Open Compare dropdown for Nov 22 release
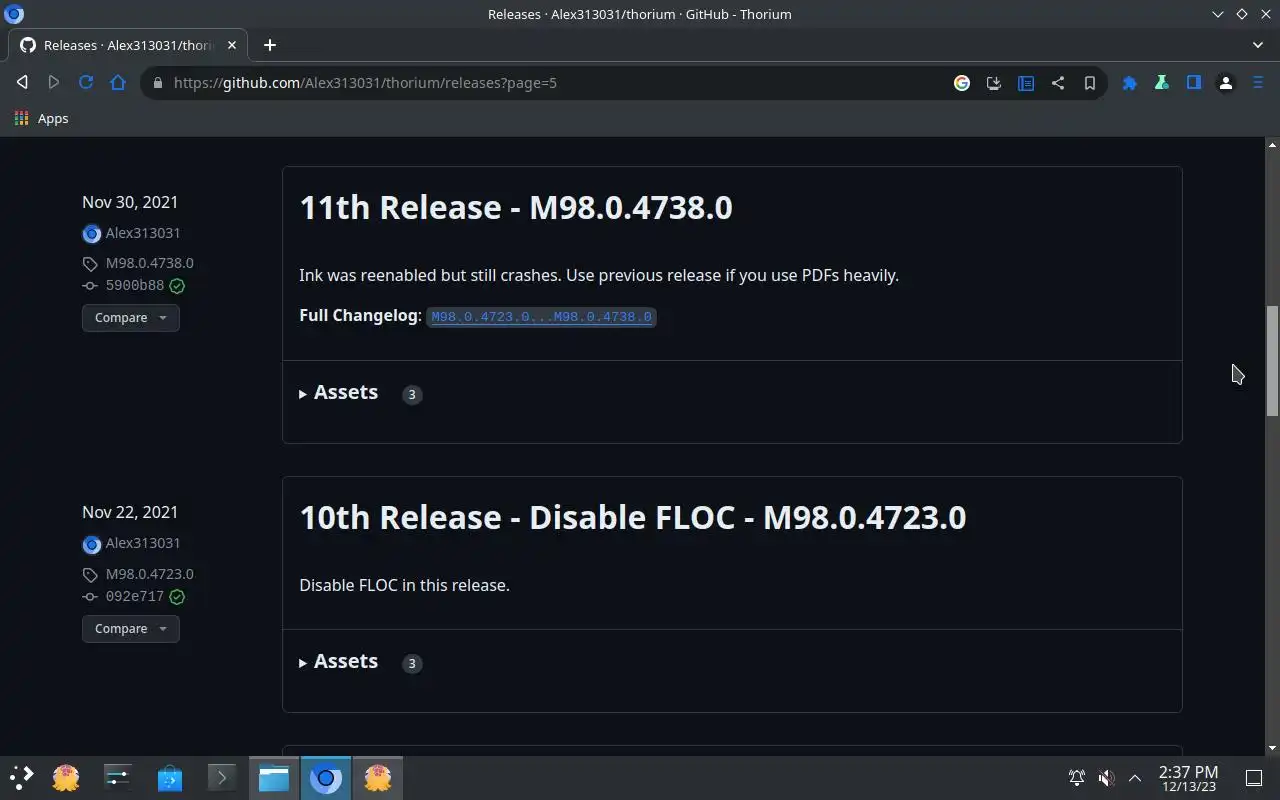The height and width of the screenshot is (800, 1280). pyautogui.click(x=131, y=629)
